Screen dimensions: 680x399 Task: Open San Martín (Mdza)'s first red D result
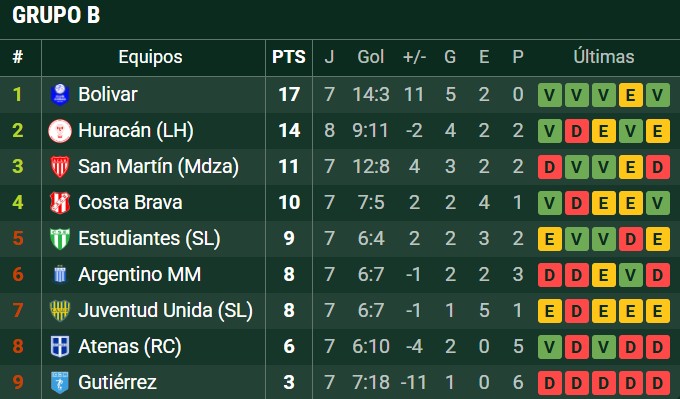[x=550, y=167]
